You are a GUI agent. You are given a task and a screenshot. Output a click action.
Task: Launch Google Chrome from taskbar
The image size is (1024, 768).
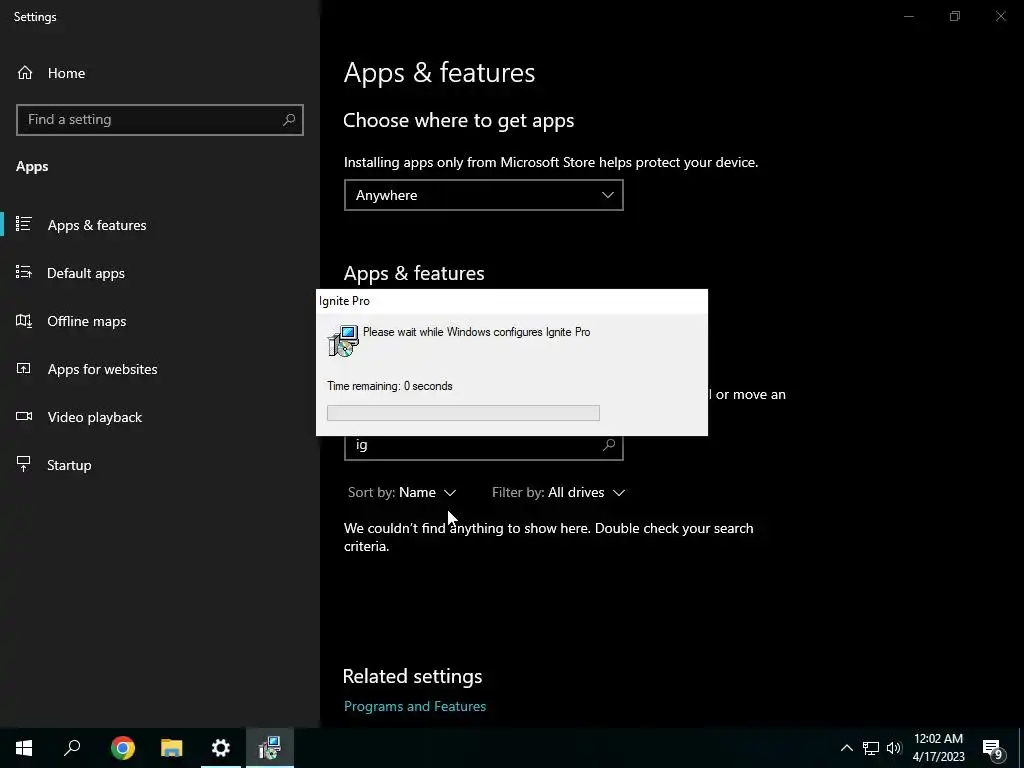[x=123, y=748]
